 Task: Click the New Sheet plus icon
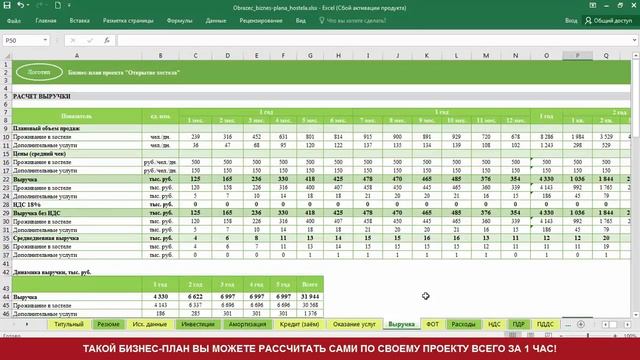point(581,324)
